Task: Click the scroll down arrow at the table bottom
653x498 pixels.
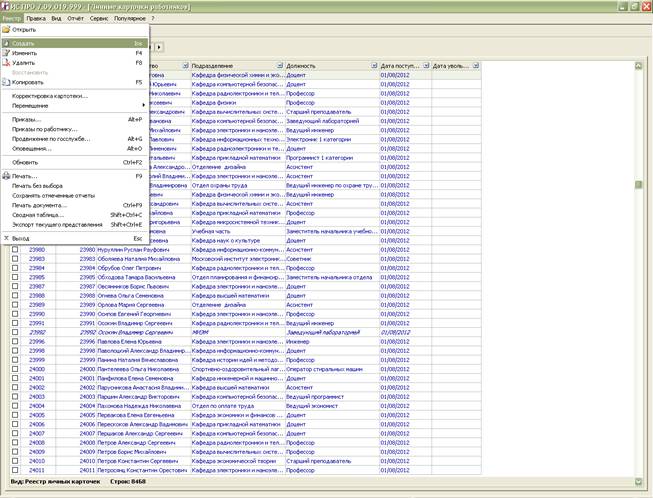Action: coord(638,482)
